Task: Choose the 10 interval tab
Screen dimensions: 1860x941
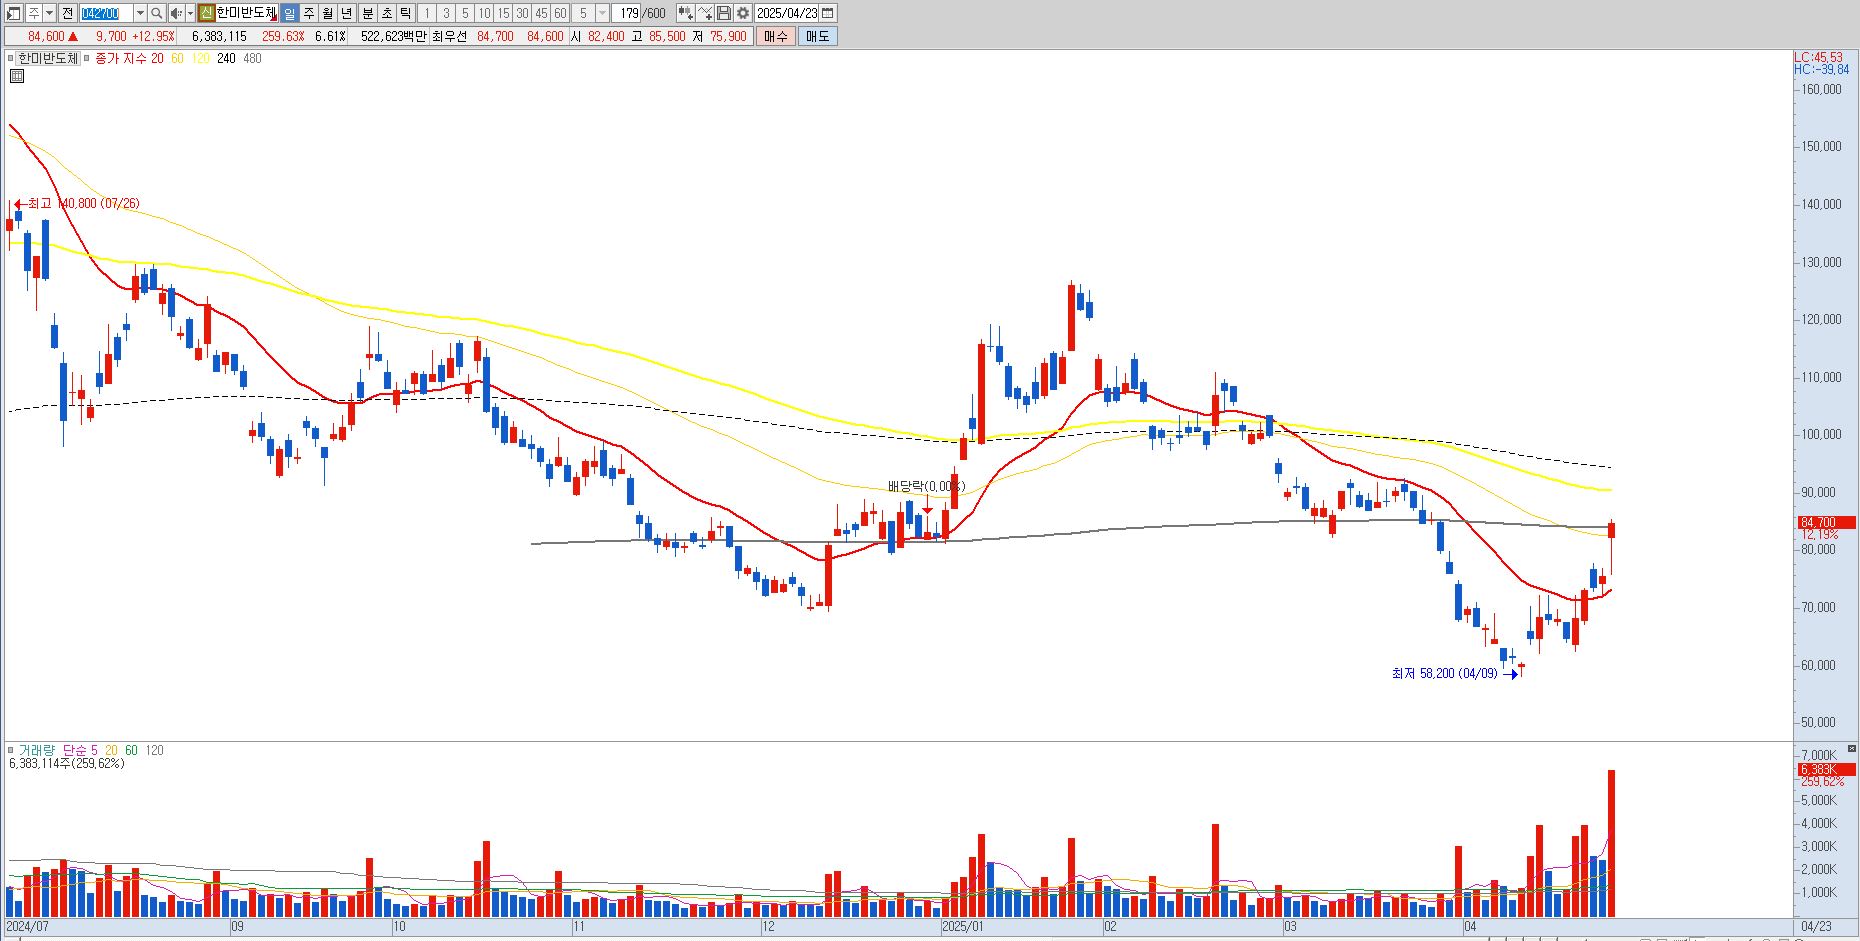Action: tap(484, 13)
